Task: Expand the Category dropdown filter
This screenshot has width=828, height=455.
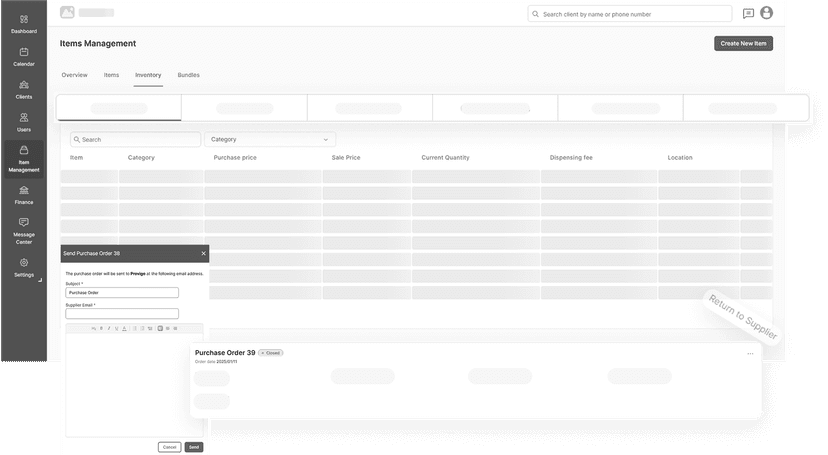Action: pyautogui.click(x=269, y=139)
